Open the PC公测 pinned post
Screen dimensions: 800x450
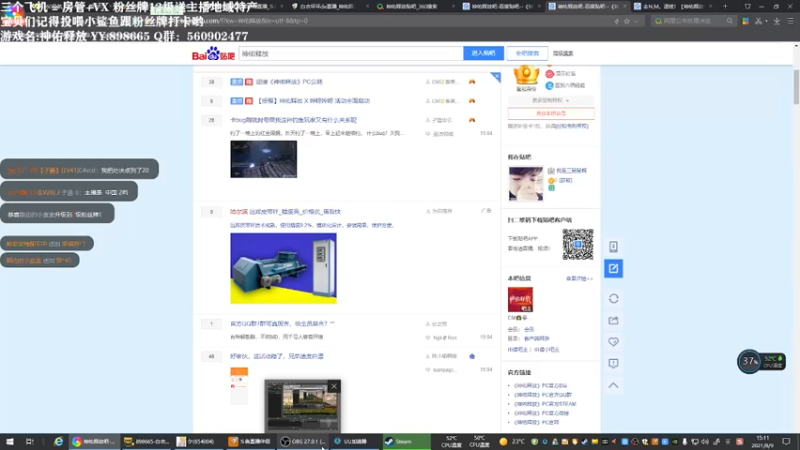(289, 82)
